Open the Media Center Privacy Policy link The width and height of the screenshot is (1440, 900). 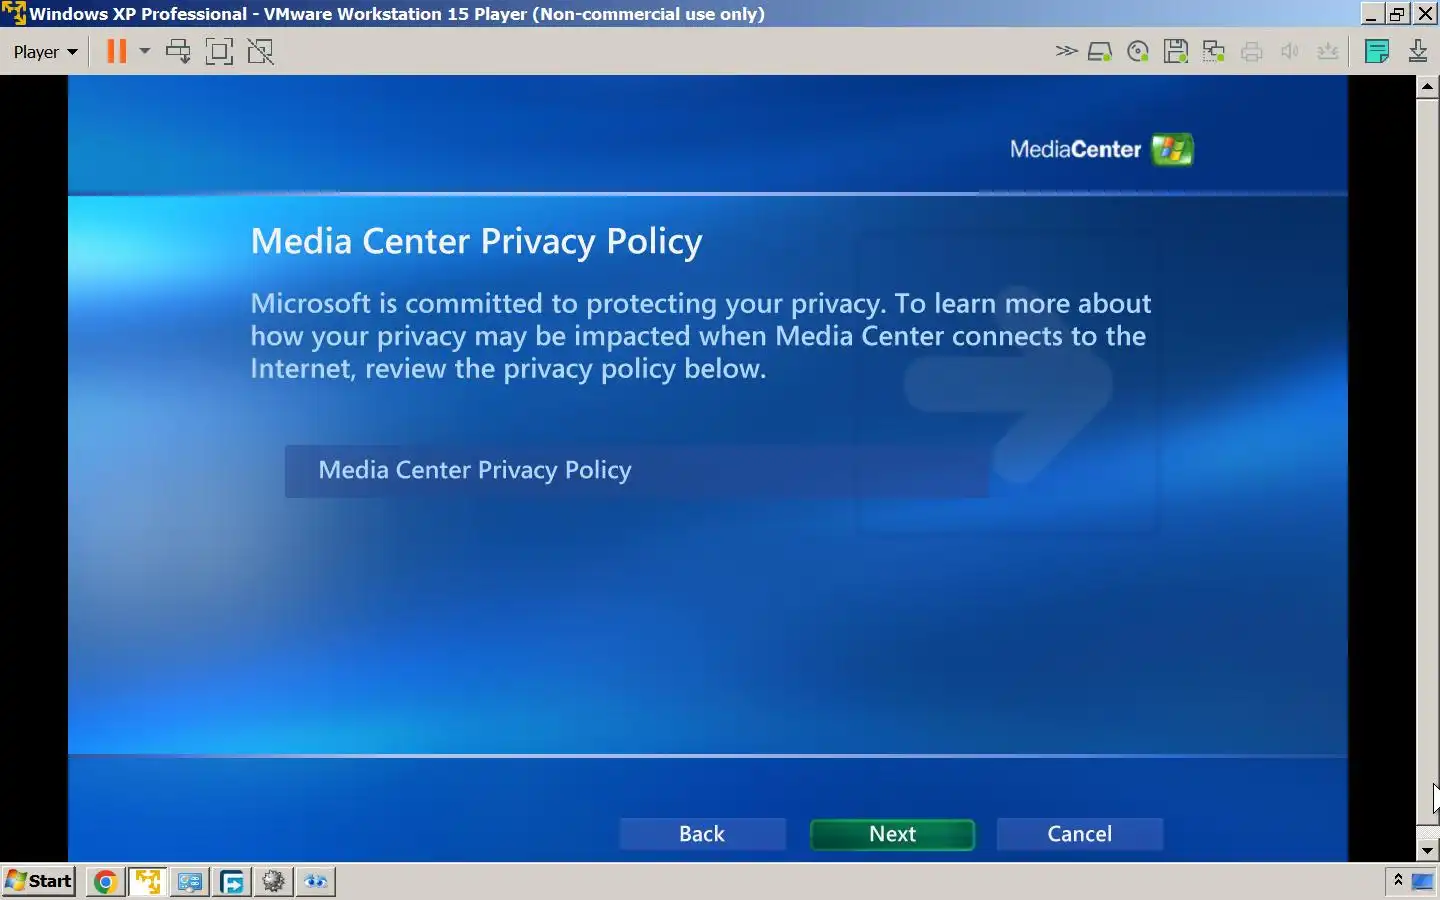[637, 470]
